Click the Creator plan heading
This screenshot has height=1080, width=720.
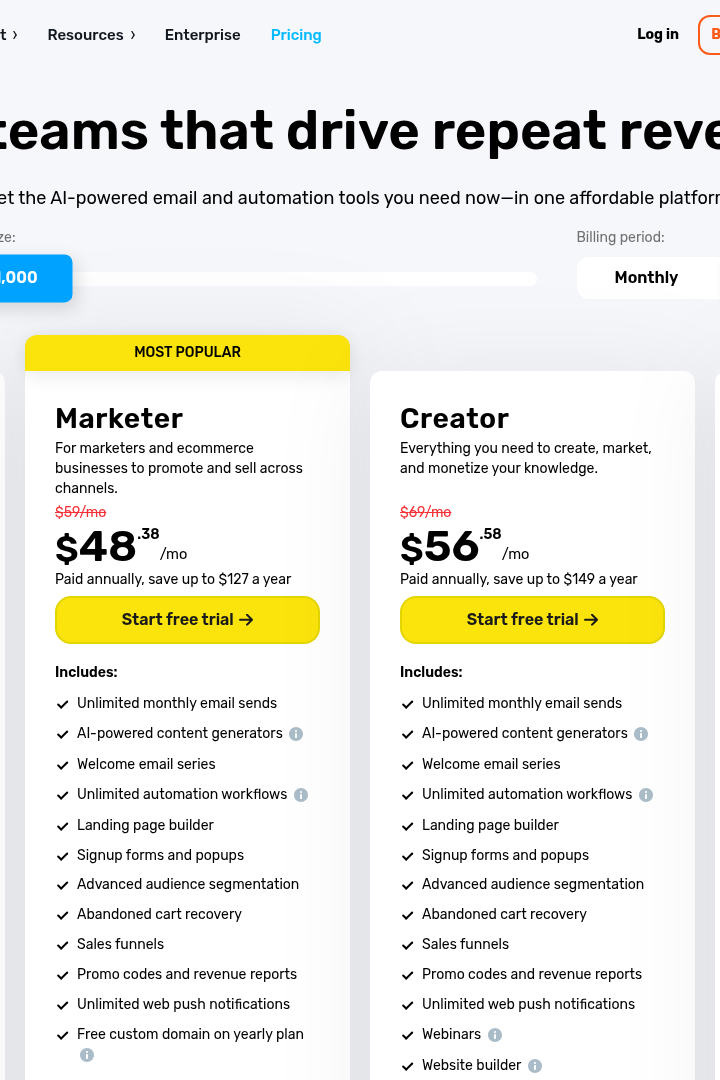[x=454, y=418]
